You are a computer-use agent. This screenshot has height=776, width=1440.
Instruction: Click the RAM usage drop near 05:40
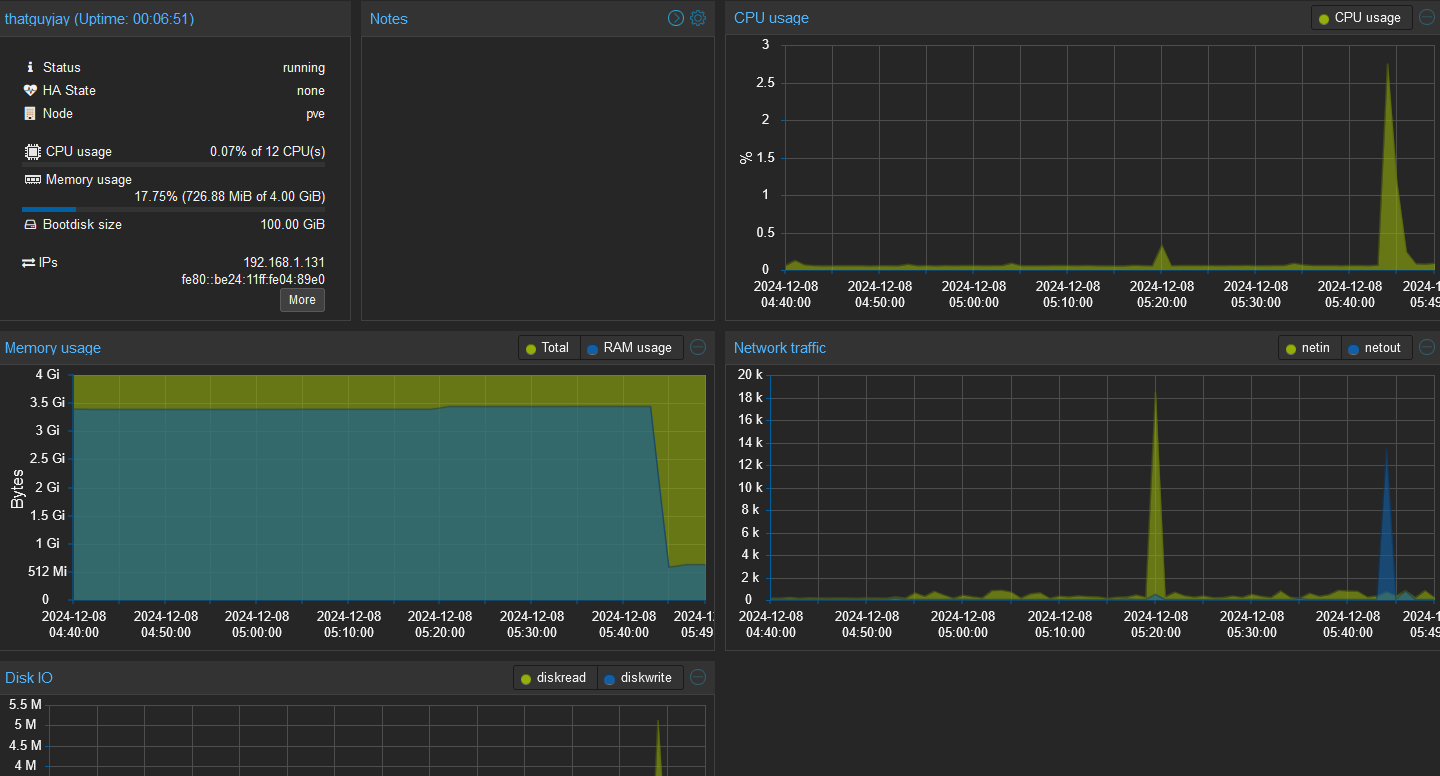click(x=660, y=487)
